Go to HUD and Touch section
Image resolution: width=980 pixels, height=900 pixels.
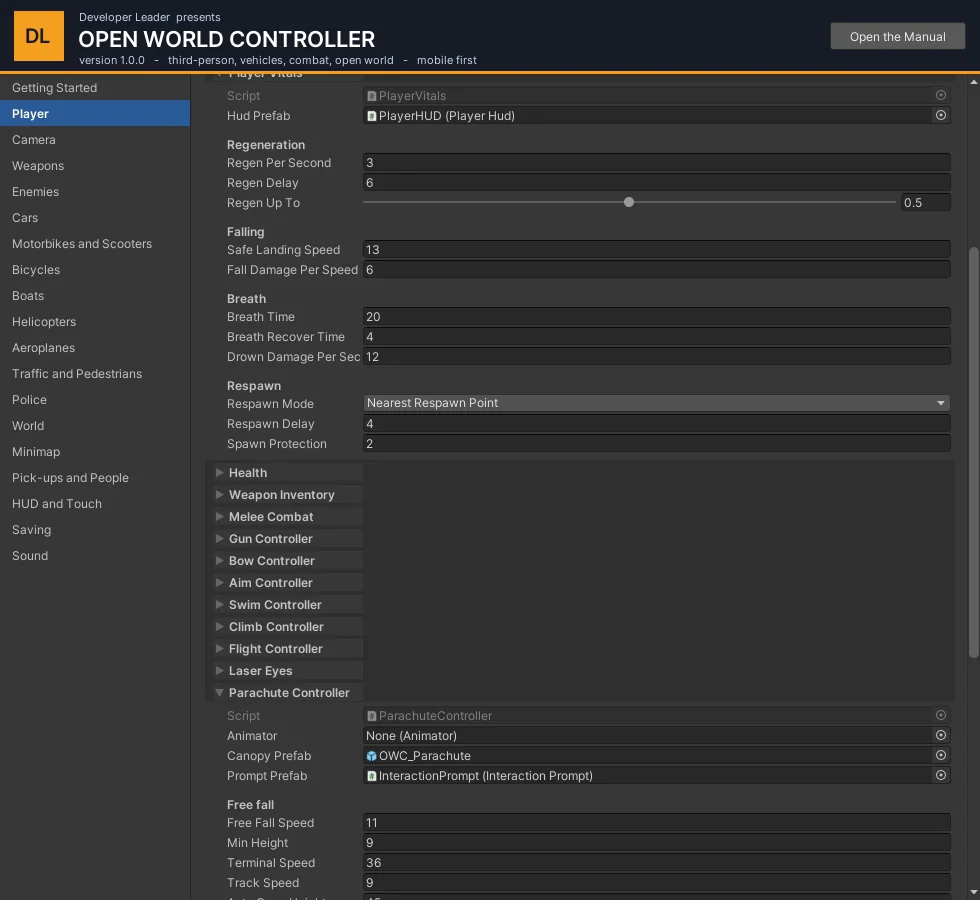pos(95,504)
